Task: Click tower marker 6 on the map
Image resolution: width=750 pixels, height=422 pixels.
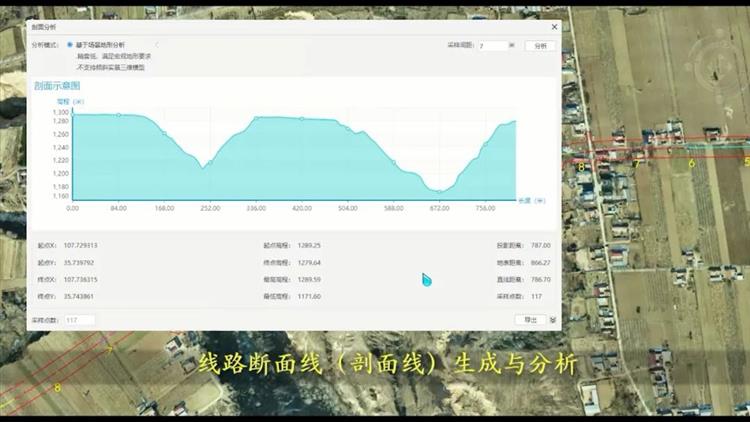Action: point(691,162)
